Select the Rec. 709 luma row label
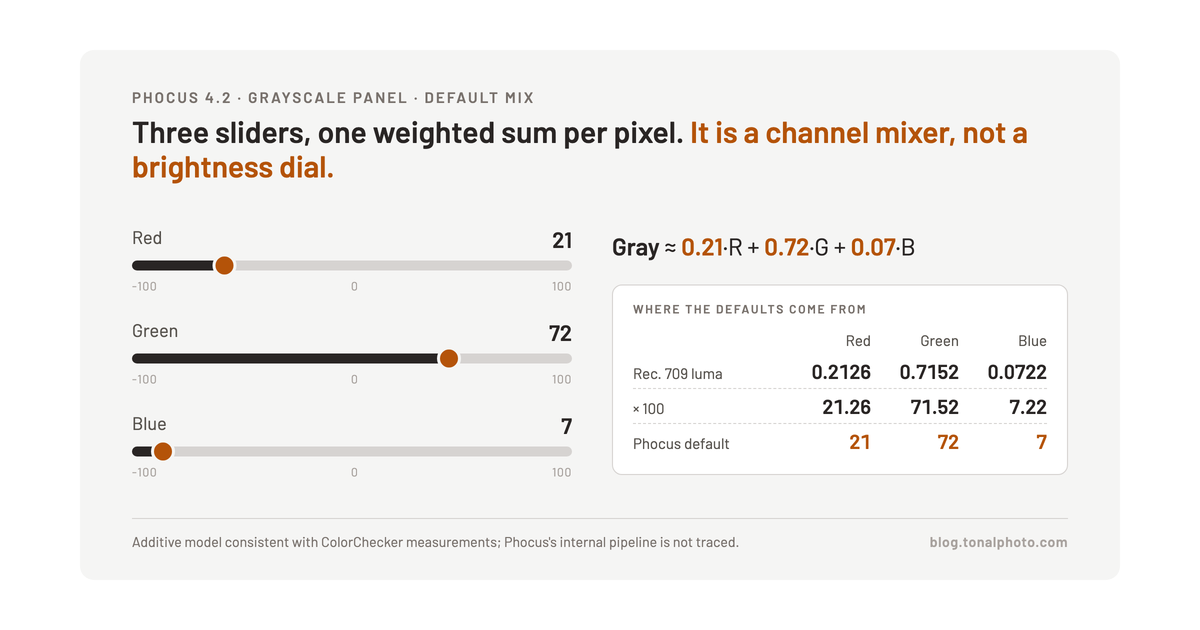This screenshot has width=1200, height=630. click(678, 374)
